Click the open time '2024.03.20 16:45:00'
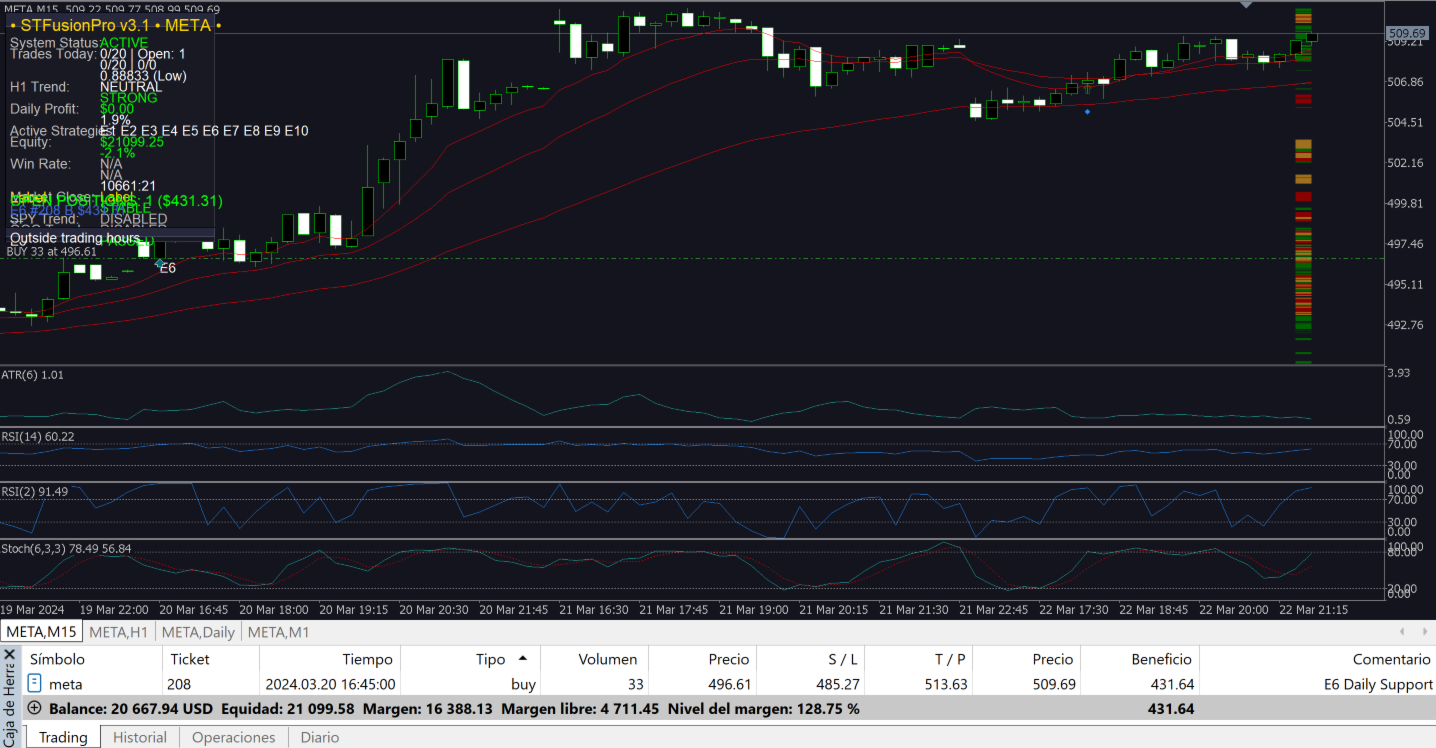1436x748 pixels. (x=330, y=685)
